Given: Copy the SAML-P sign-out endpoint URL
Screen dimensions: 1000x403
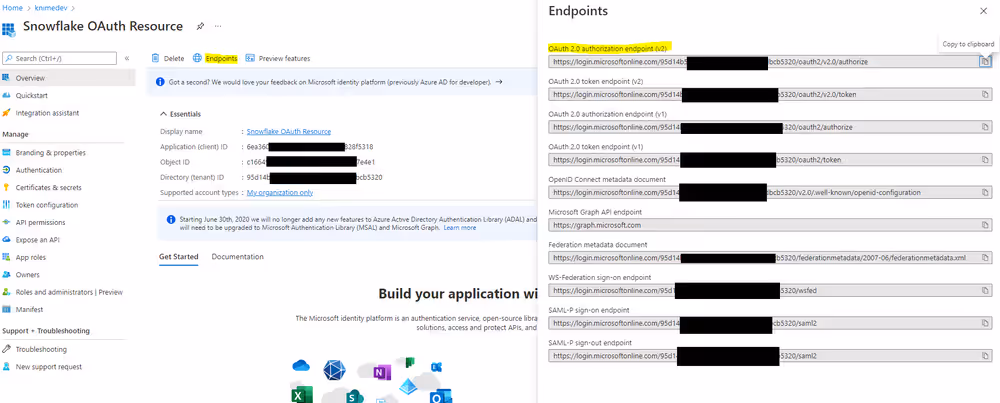Looking at the screenshot, I should click(984, 356).
